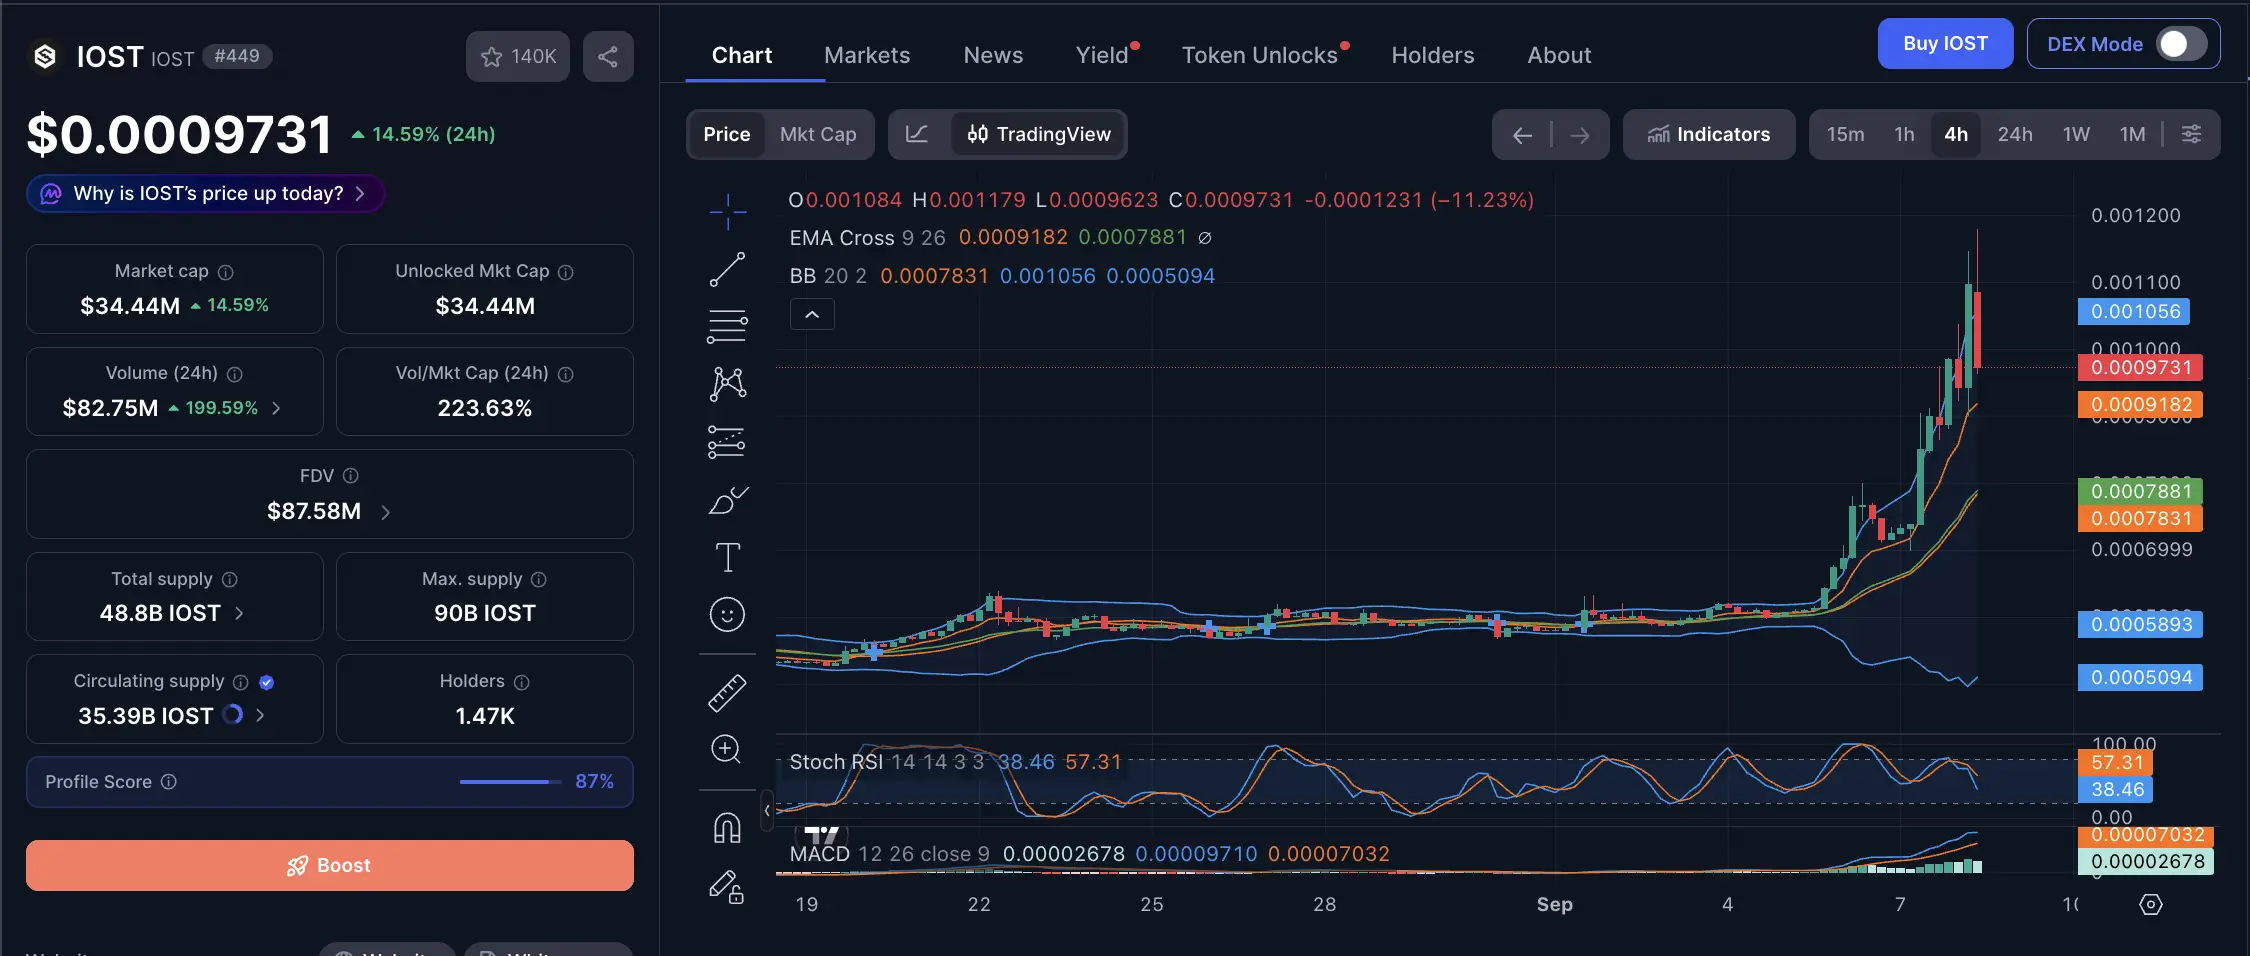Open the Indicators menu

(1709, 134)
